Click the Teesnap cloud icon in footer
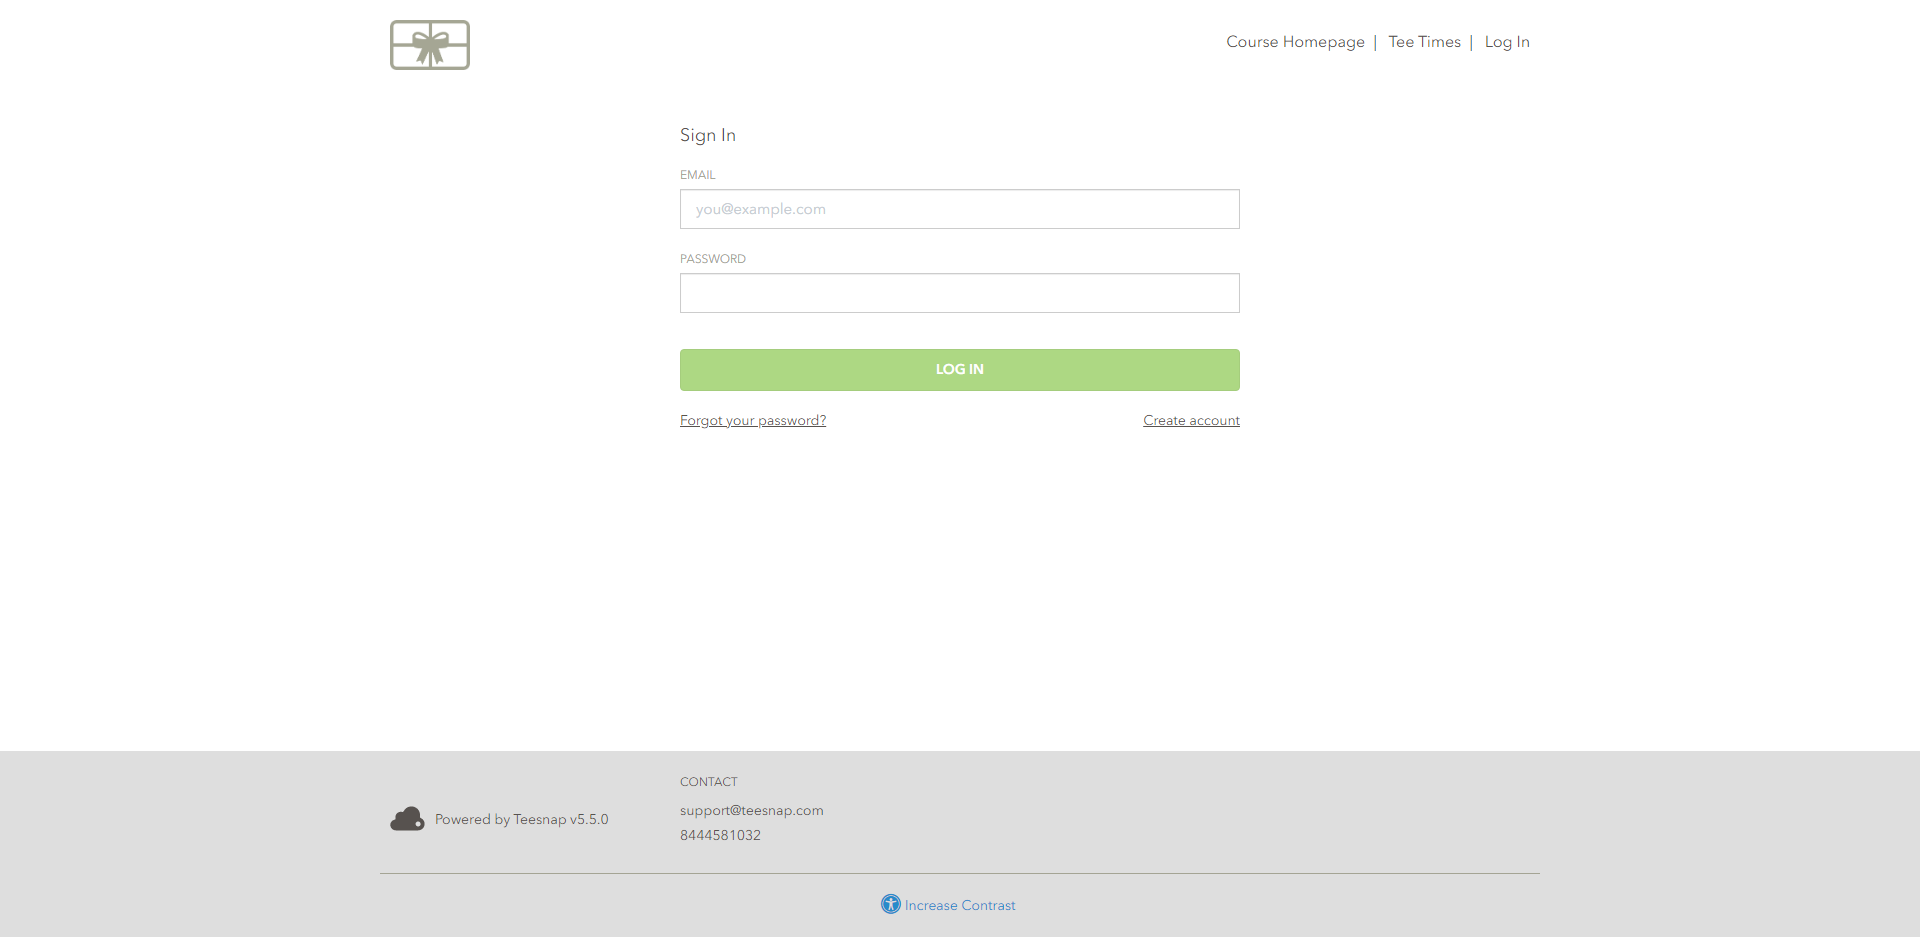 407,819
